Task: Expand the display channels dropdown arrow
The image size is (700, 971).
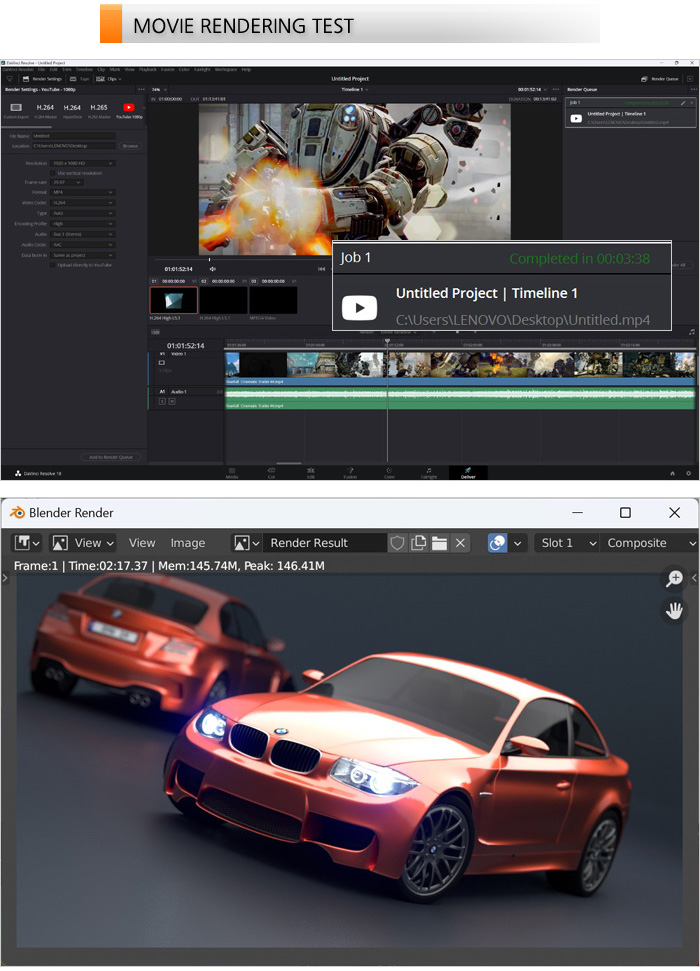Action: coord(518,543)
